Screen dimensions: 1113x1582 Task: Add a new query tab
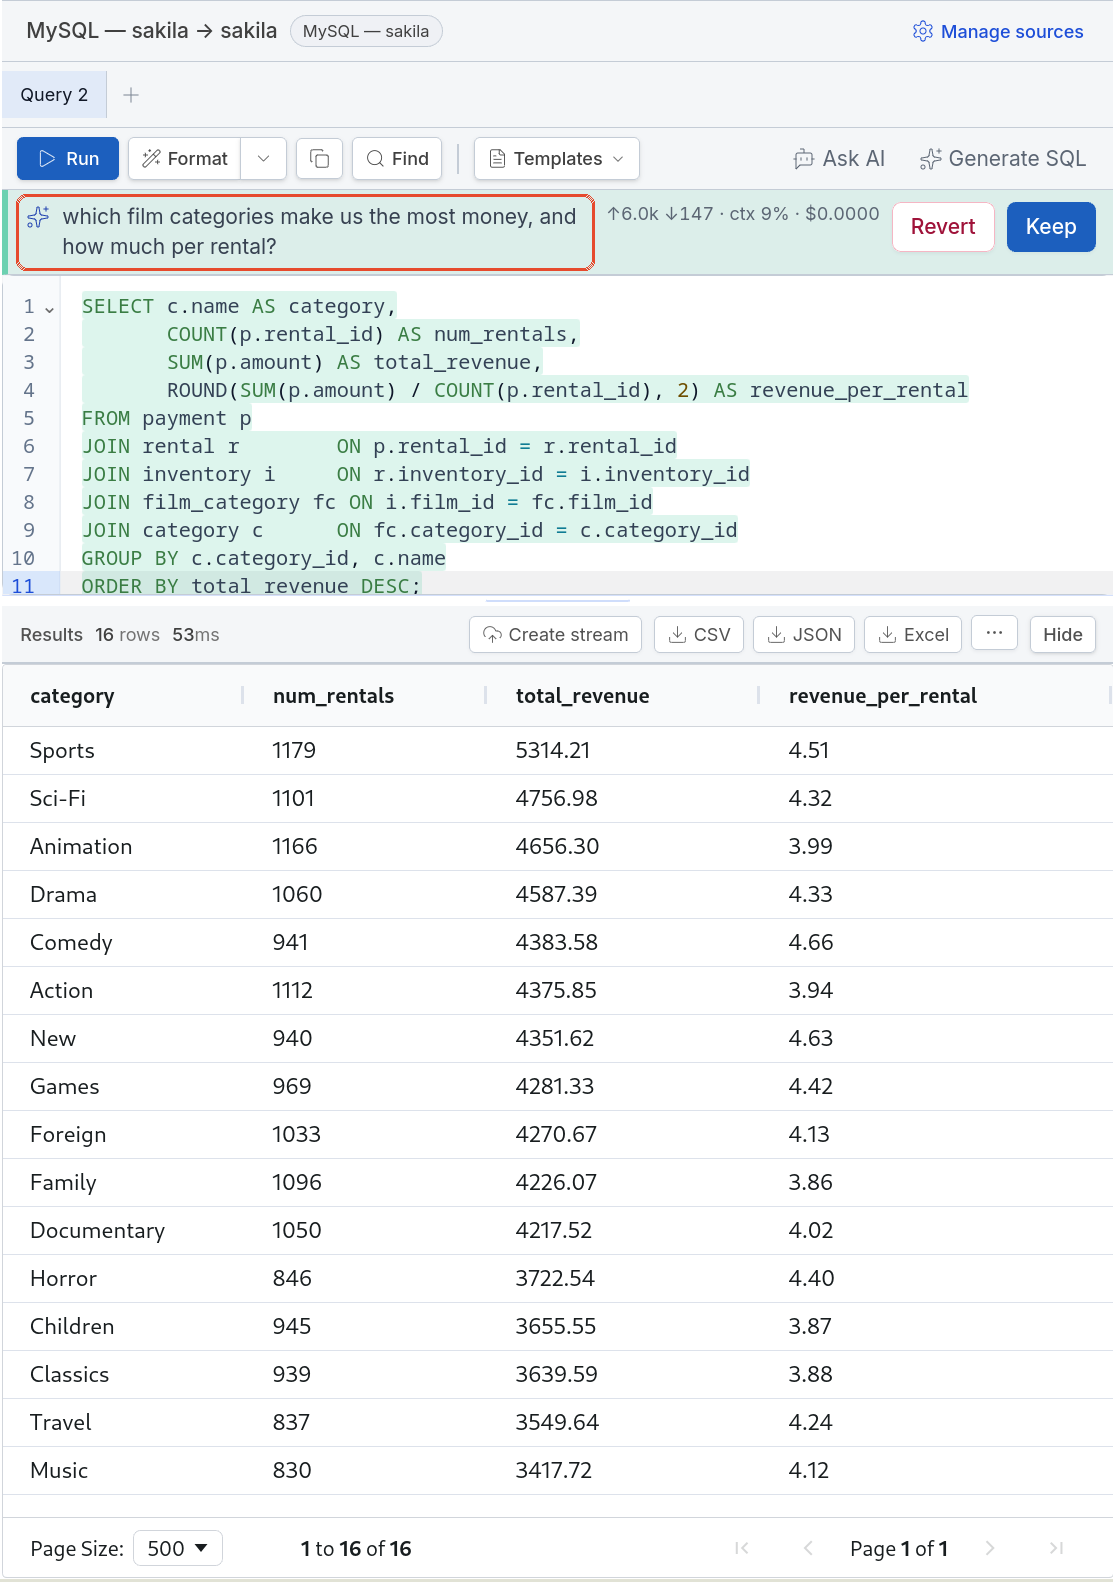tap(131, 95)
